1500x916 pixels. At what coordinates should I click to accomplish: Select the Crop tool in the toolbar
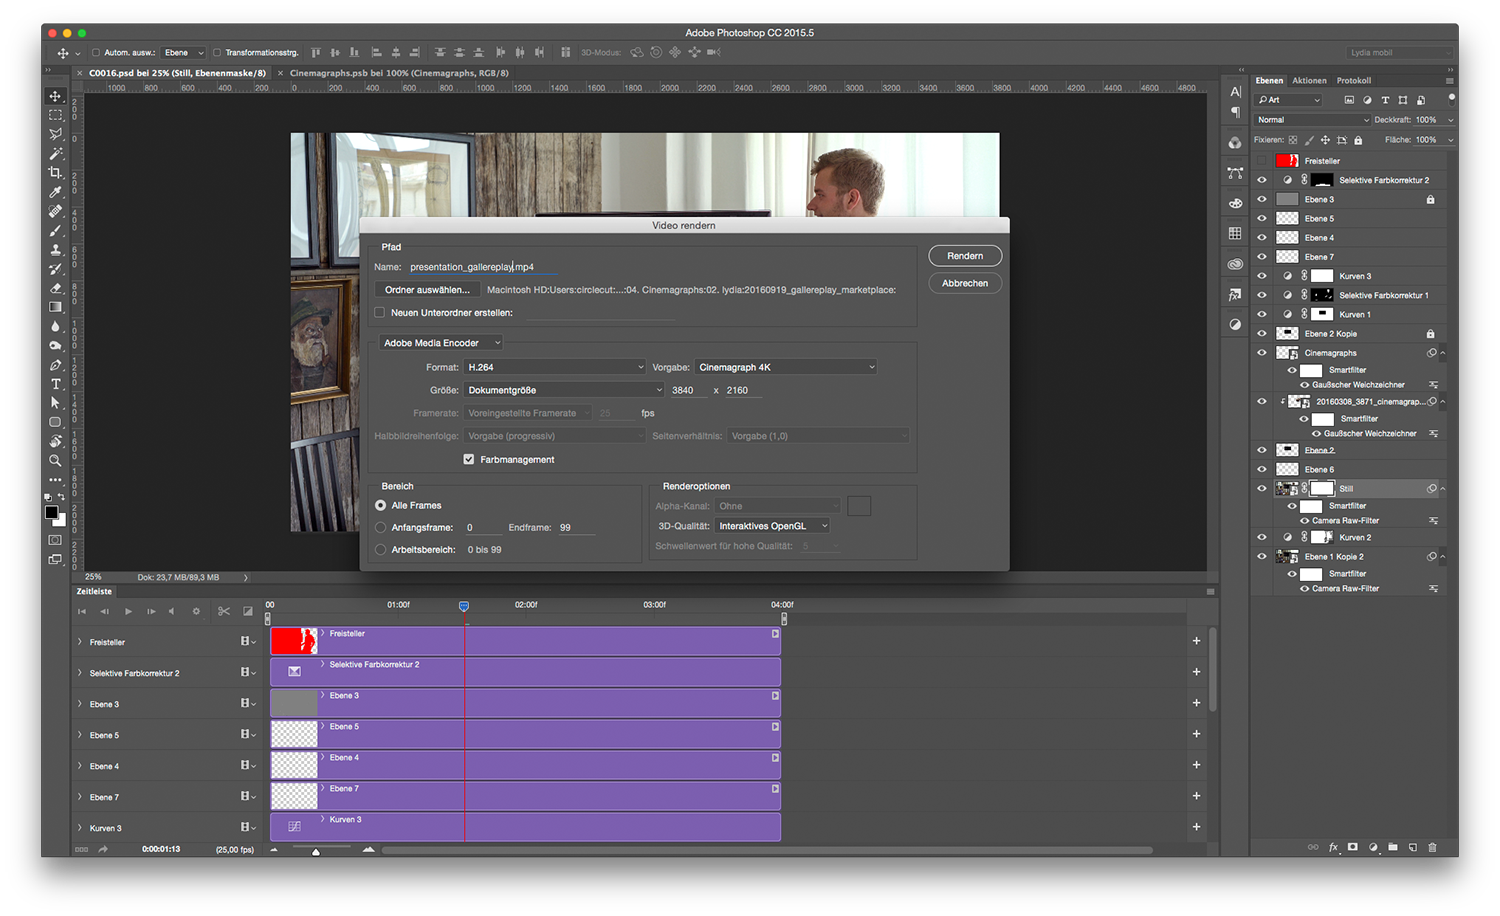(55, 173)
